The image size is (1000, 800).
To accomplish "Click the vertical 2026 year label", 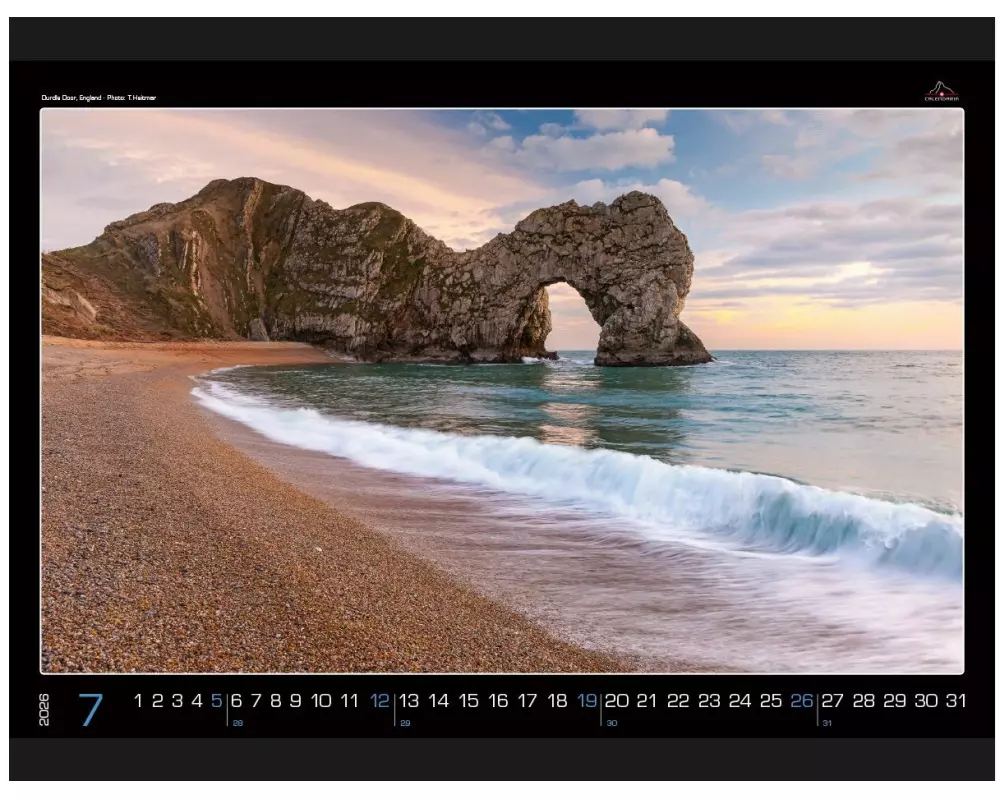I will (44, 710).
